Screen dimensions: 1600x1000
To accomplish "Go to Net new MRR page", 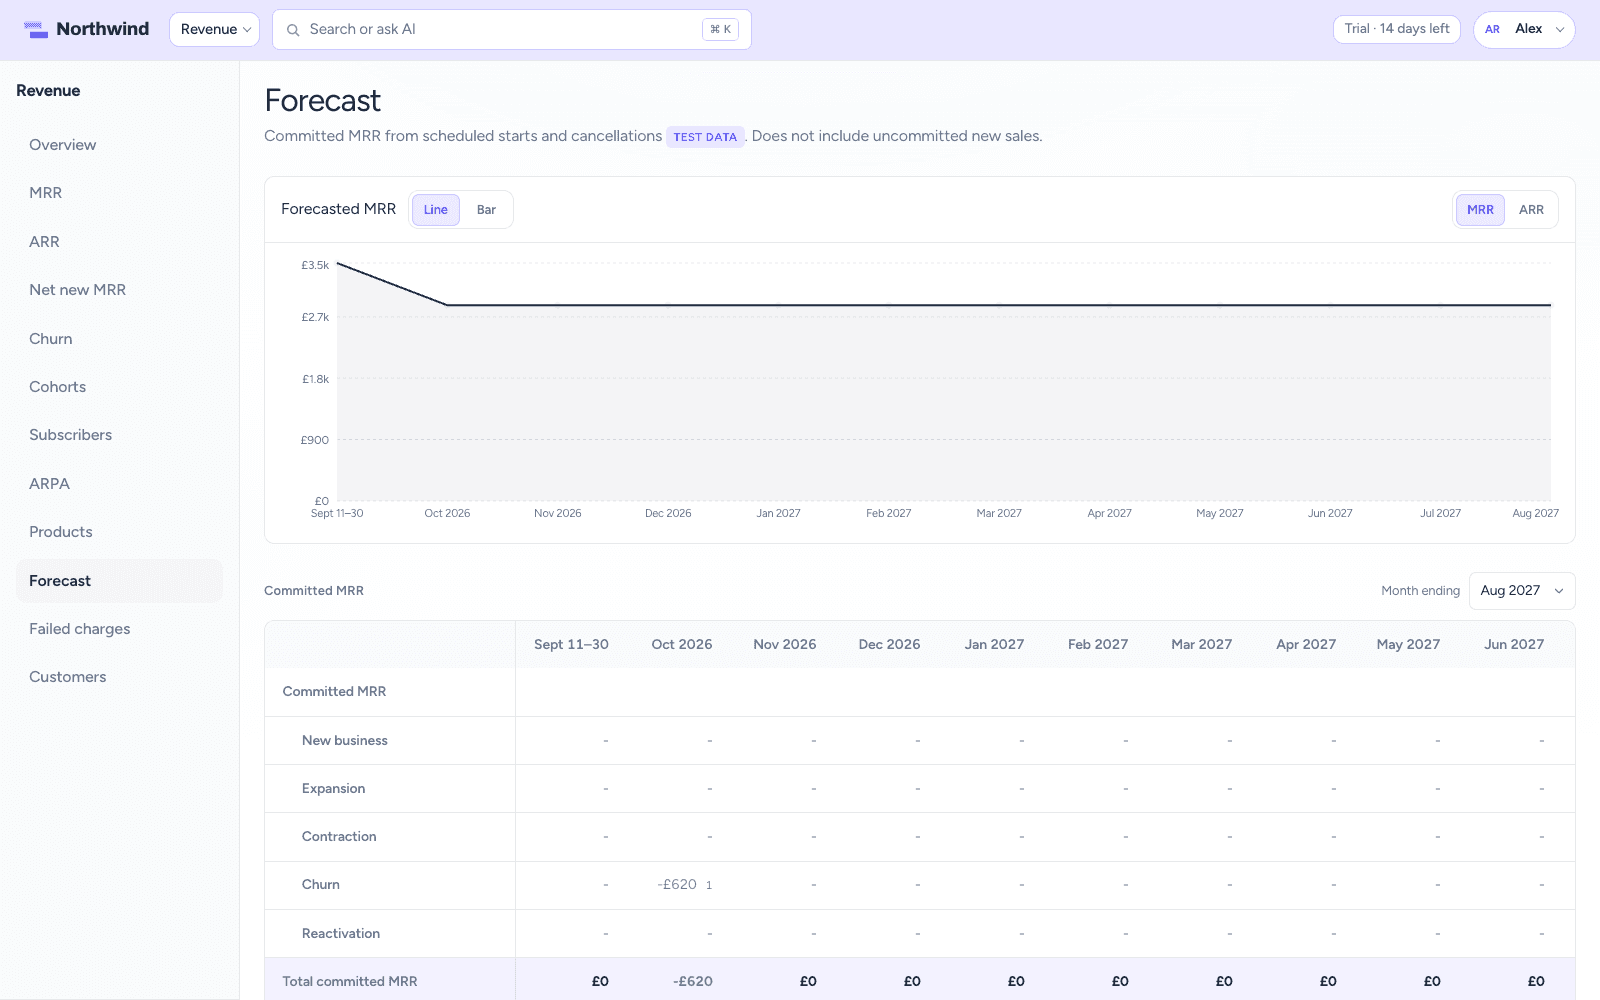I will point(119,290).
